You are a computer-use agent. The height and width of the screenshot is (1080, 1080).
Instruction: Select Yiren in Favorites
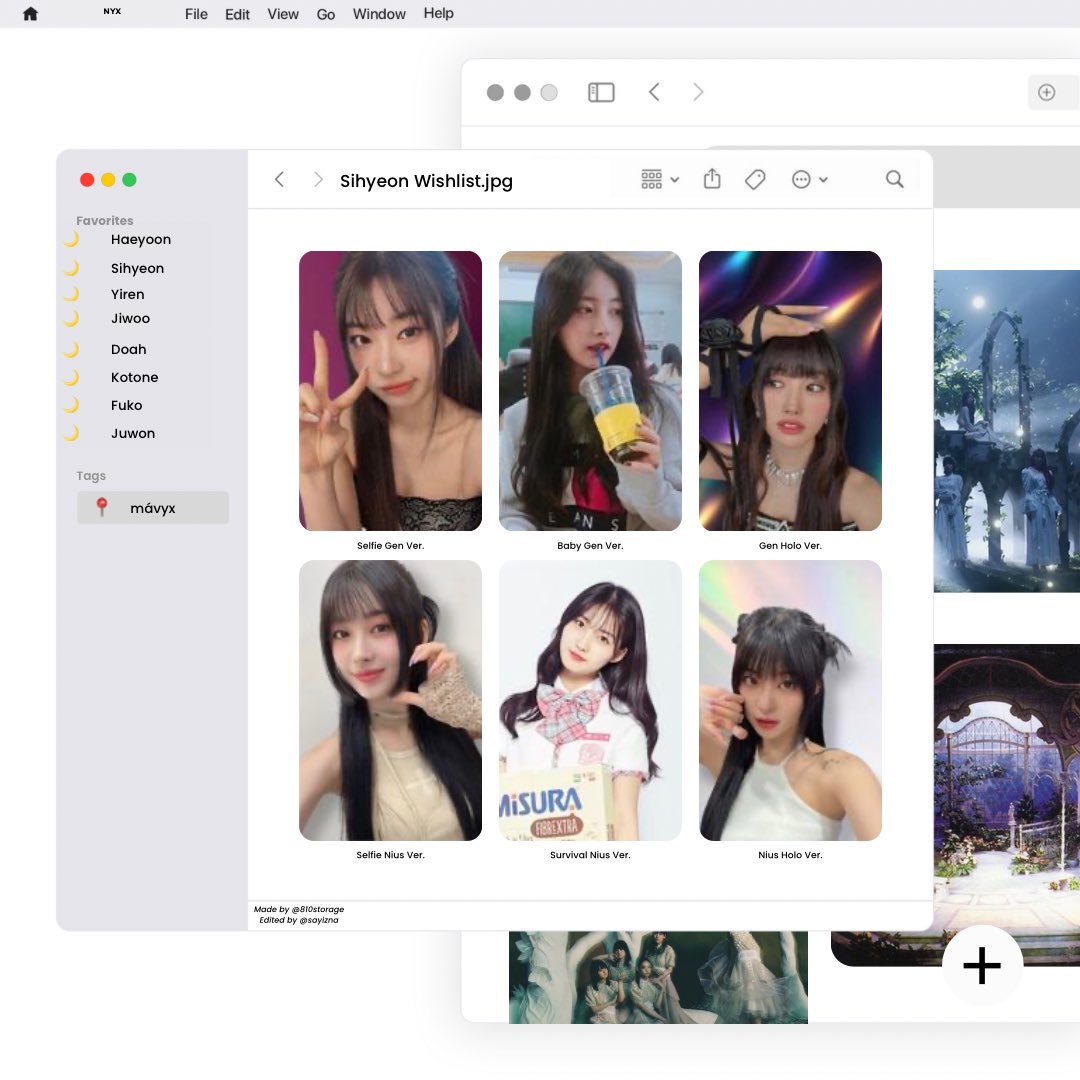coord(127,294)
